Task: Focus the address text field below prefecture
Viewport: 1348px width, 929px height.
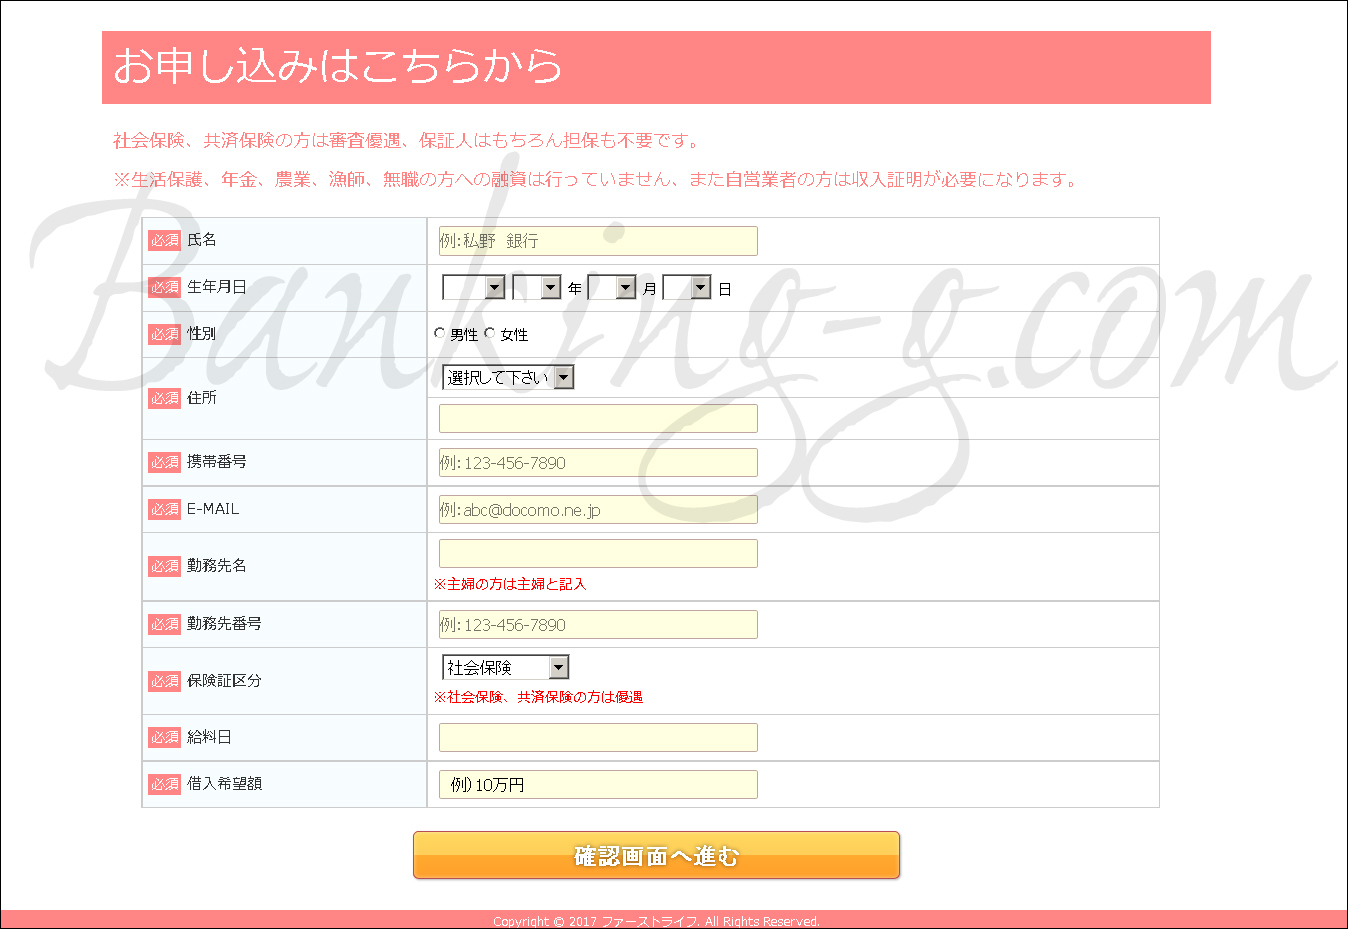Action: tap(598, 418)
